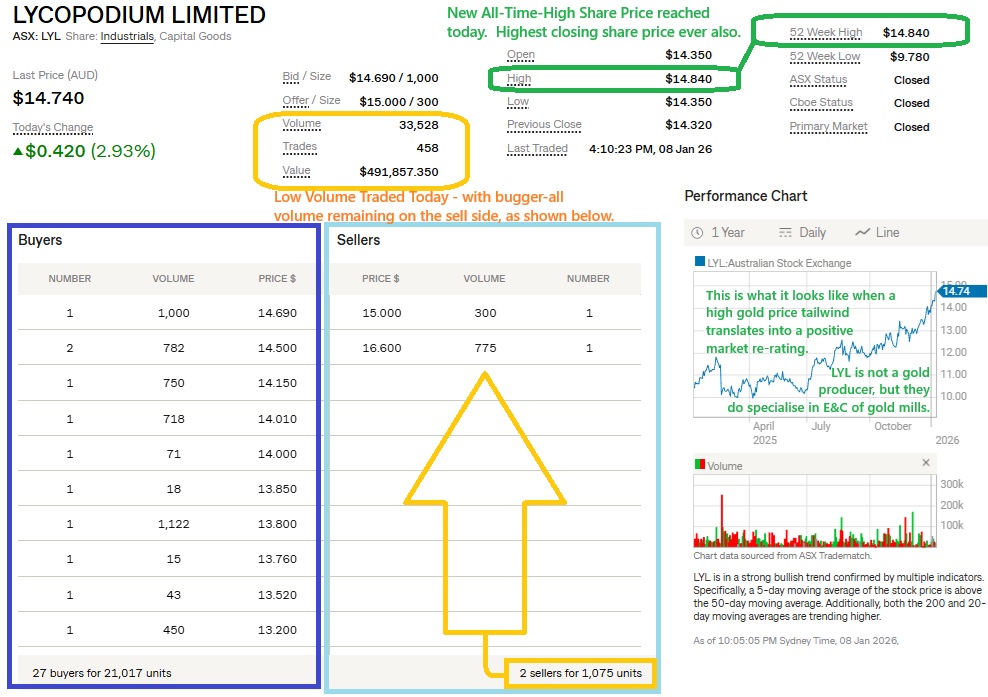Image resolution: width=988 pixels, height=697 pixels.
Task: Sort Buyers table by PRICE $ column
Action: coord(277,279)
